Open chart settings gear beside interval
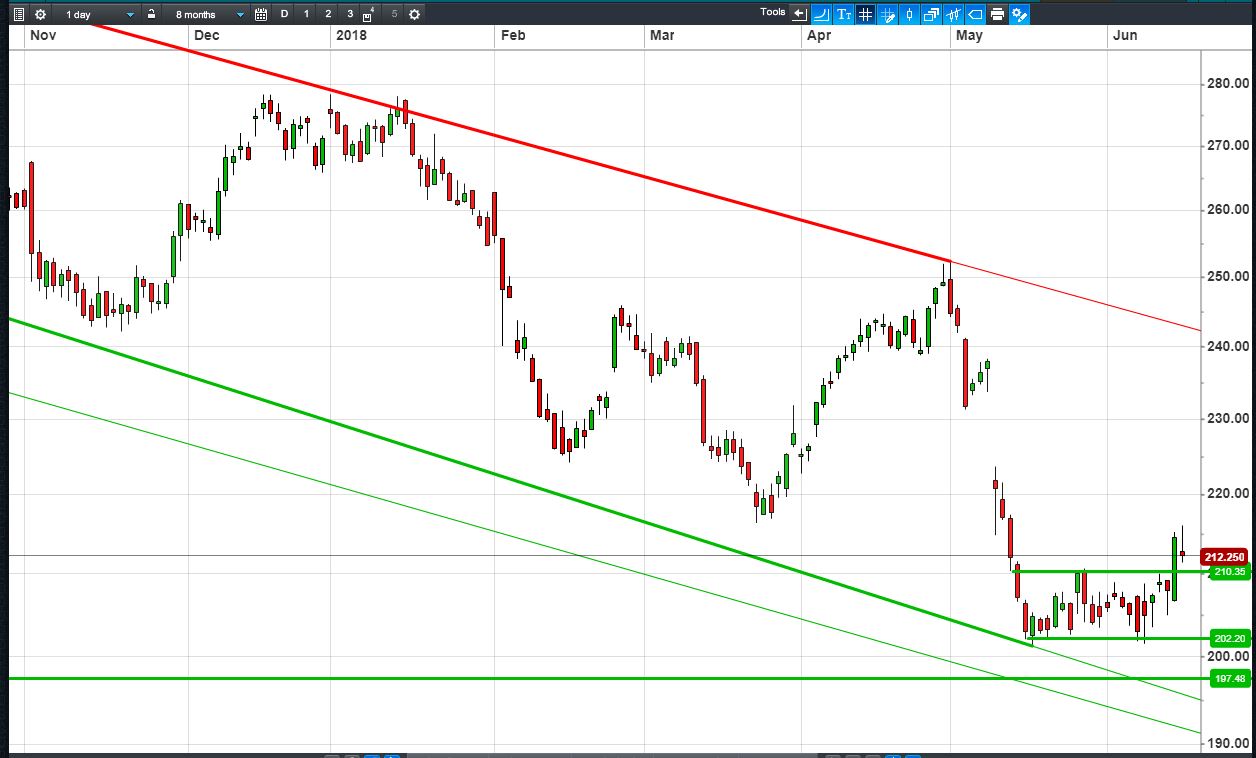Viewport: 1256px width, 758px height. point(40,14)
